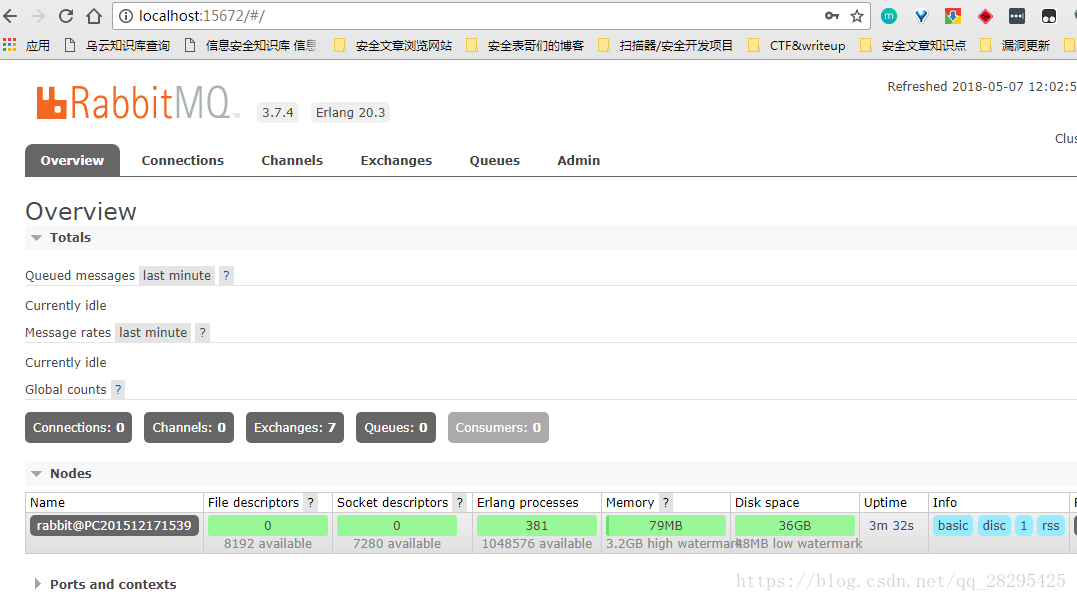Viewport: 1077px width, 601px height.
Task: Change Queued messages 'last minute' range
Action: click(x=177, y=275)
